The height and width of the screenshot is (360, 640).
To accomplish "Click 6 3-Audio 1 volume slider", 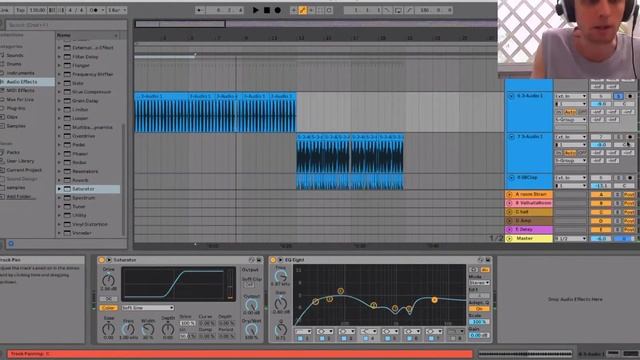I will tap(600, 104).
